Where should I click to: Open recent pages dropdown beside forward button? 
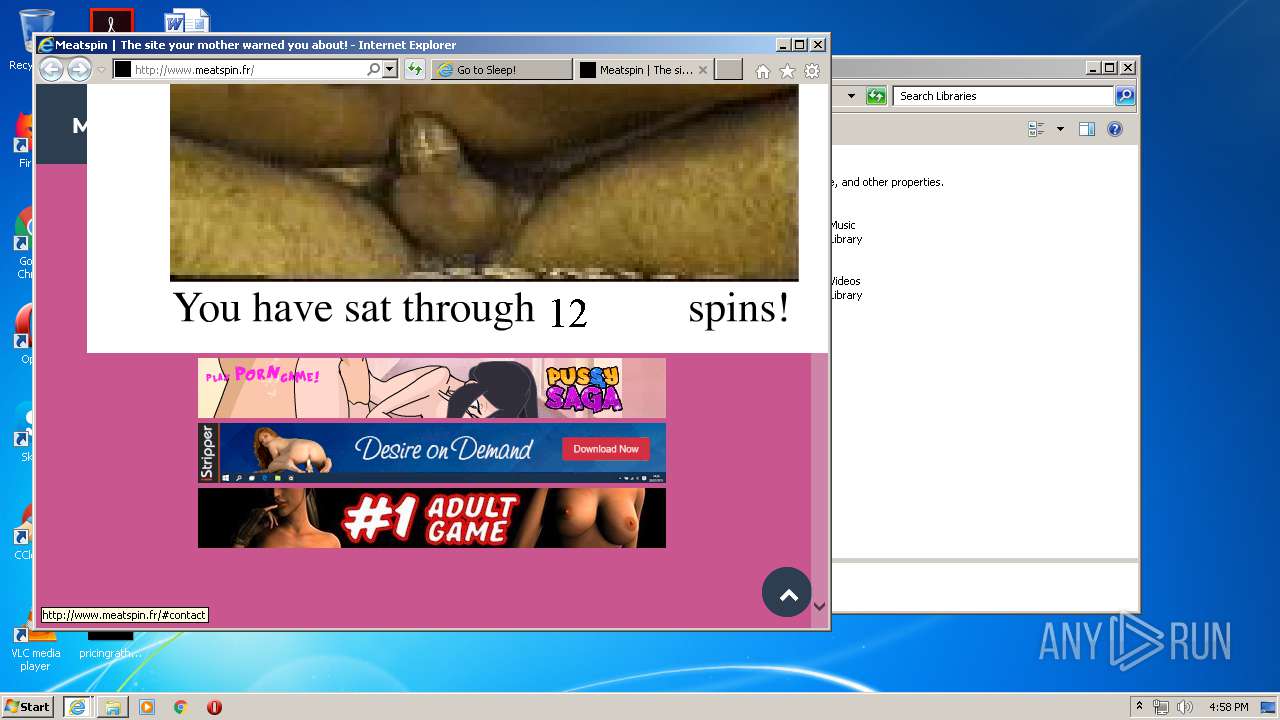(x=101, y=70)
